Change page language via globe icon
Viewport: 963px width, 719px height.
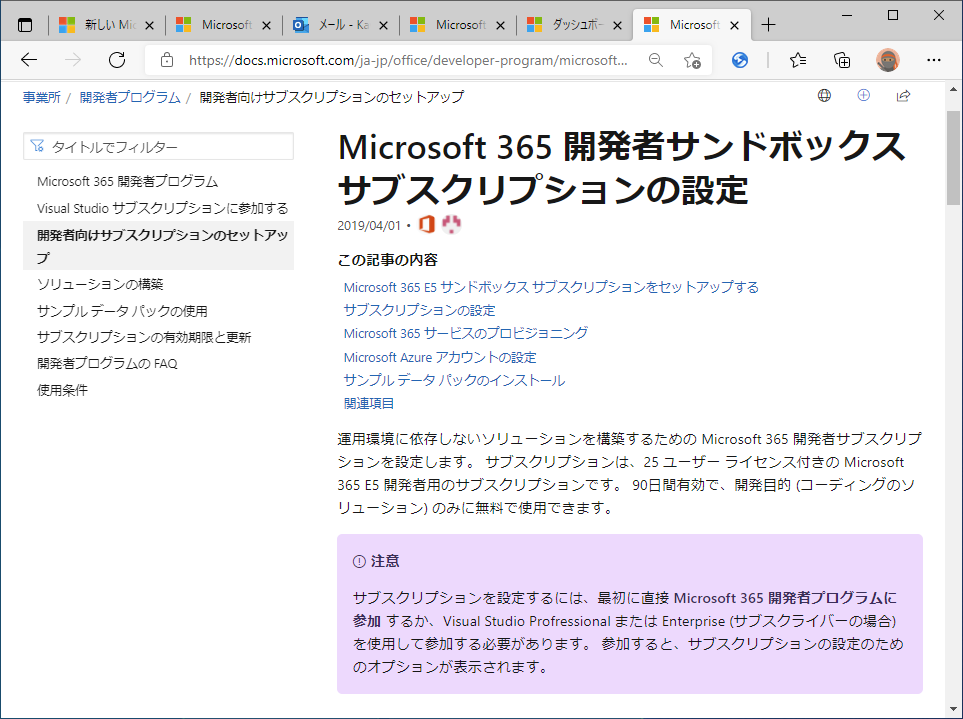824,95
